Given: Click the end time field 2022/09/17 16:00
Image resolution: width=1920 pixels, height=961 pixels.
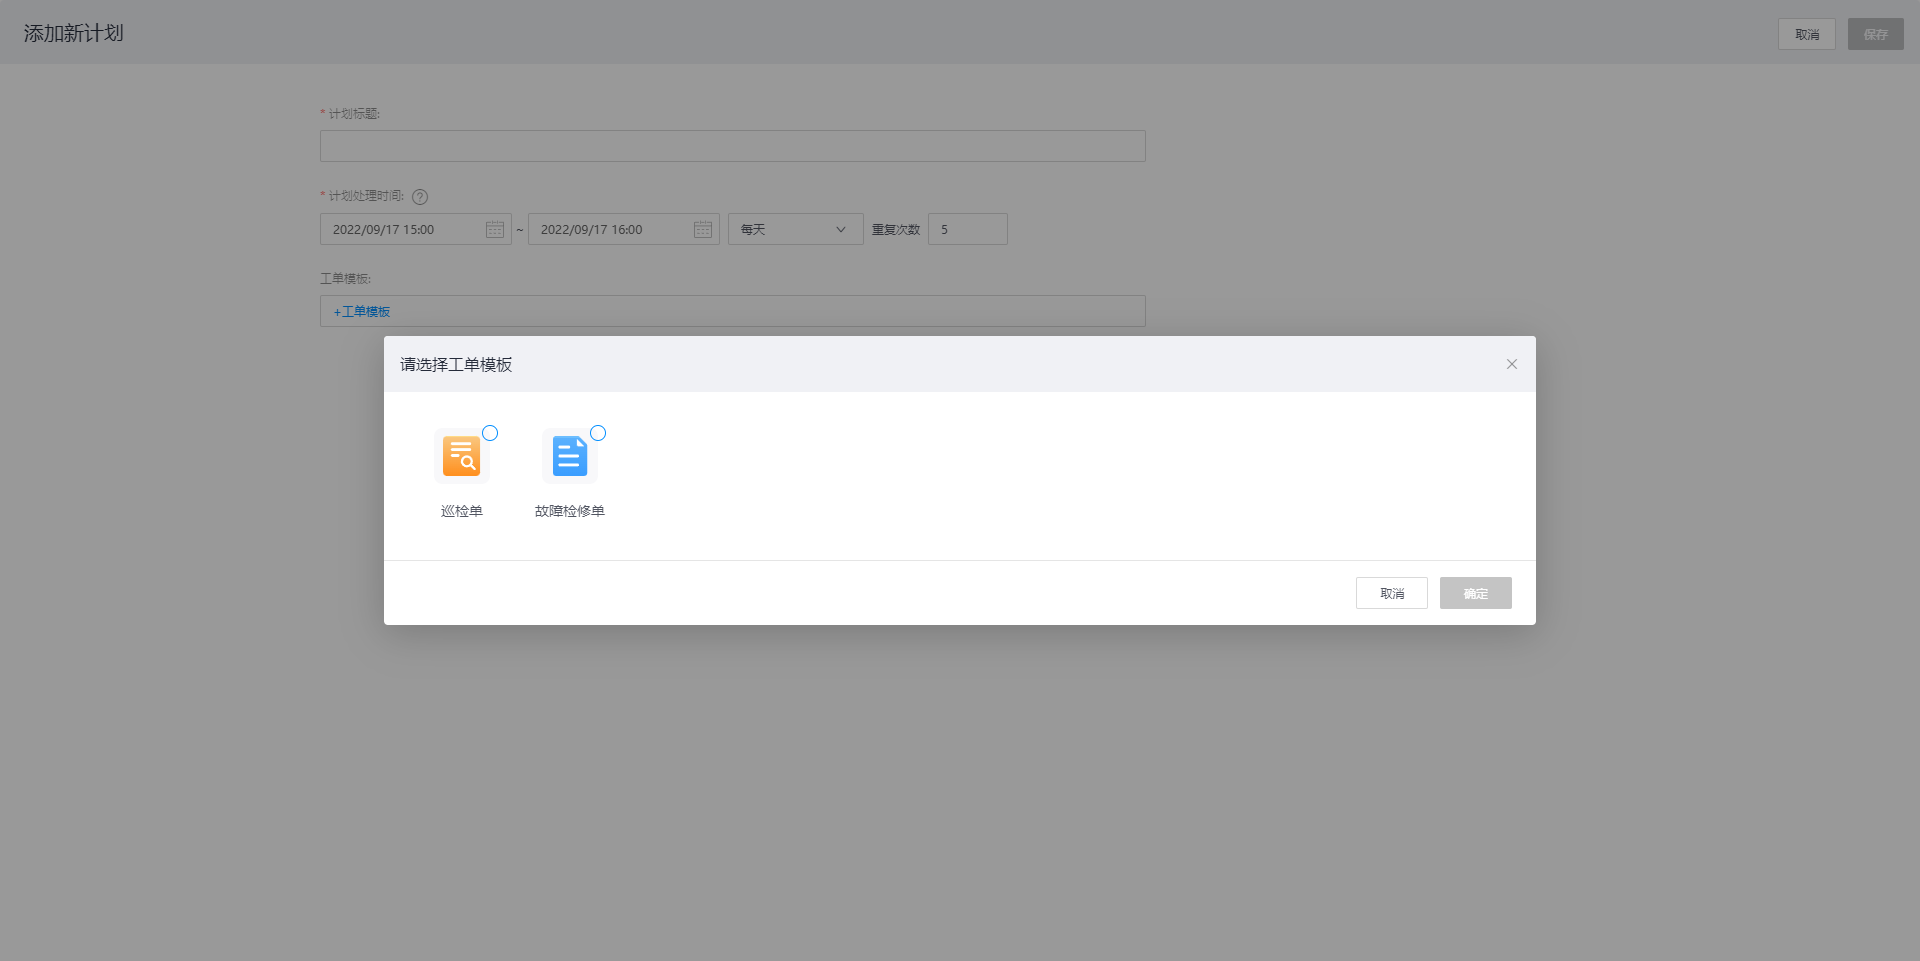Looking at the screenshot, I should tap(608, 230).
